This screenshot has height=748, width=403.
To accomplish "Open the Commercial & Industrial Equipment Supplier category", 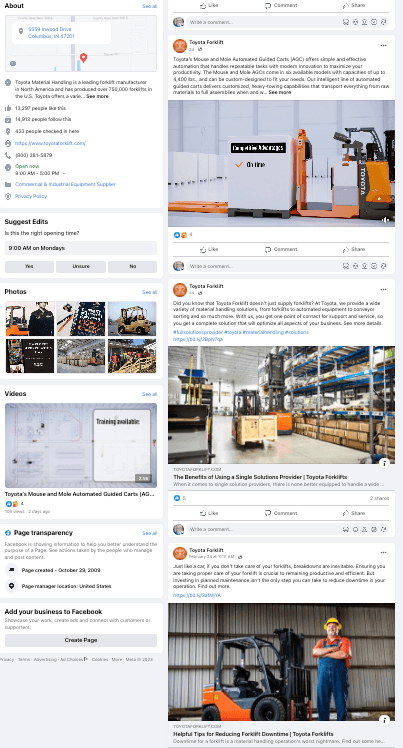I will (65, 184).
